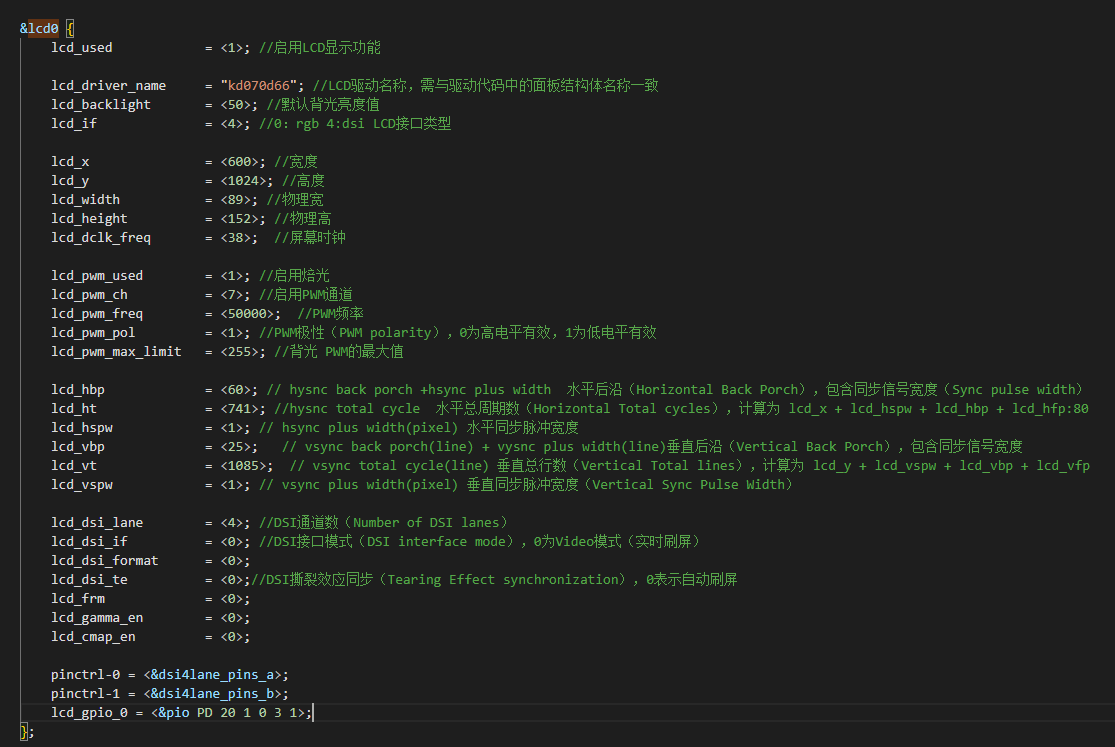
Task: Click the lcd_vspw property name
Action: tap(82, 484)
